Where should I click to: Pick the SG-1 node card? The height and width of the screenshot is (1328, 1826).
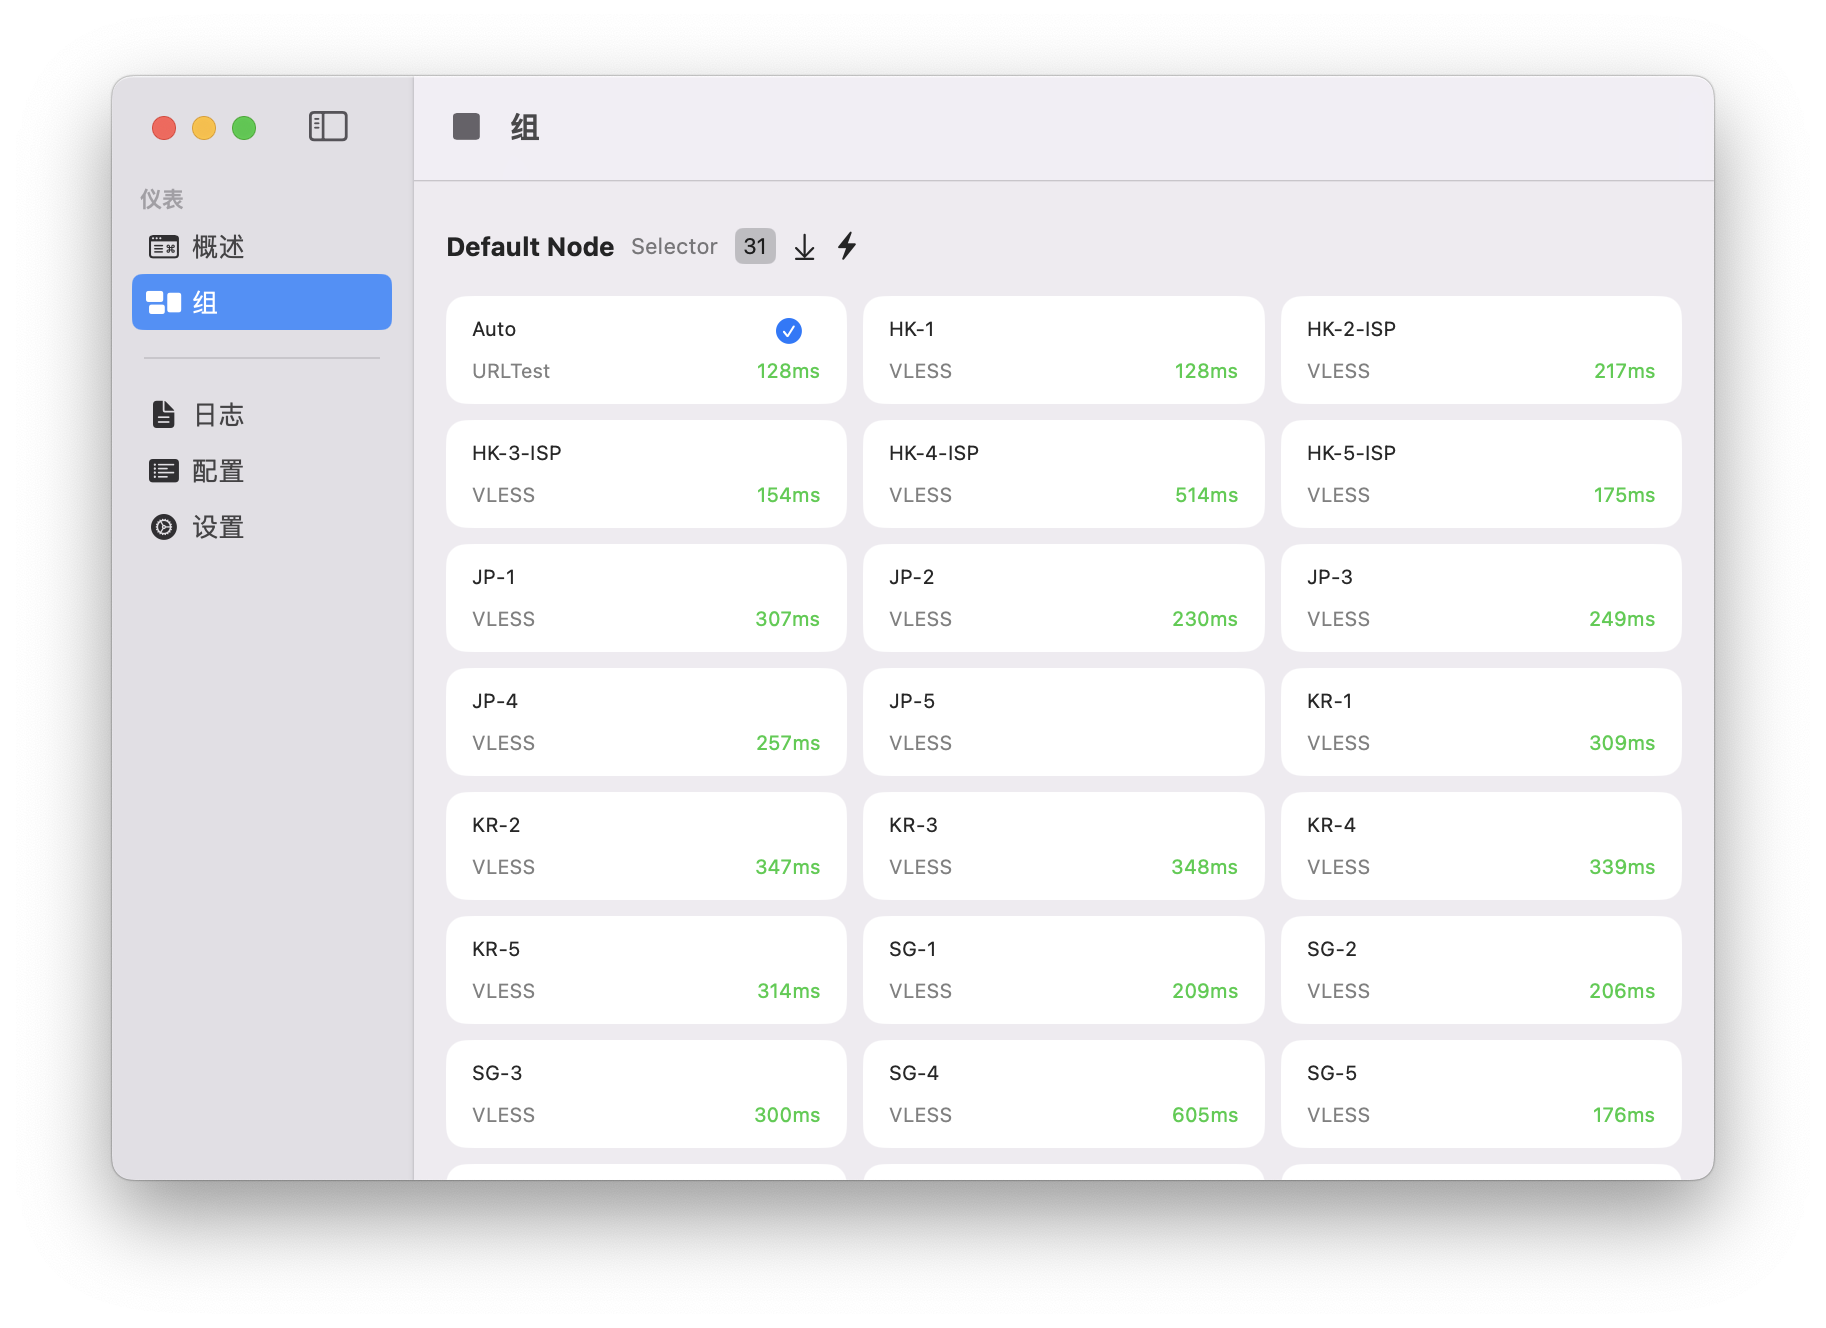(1063, 970)
